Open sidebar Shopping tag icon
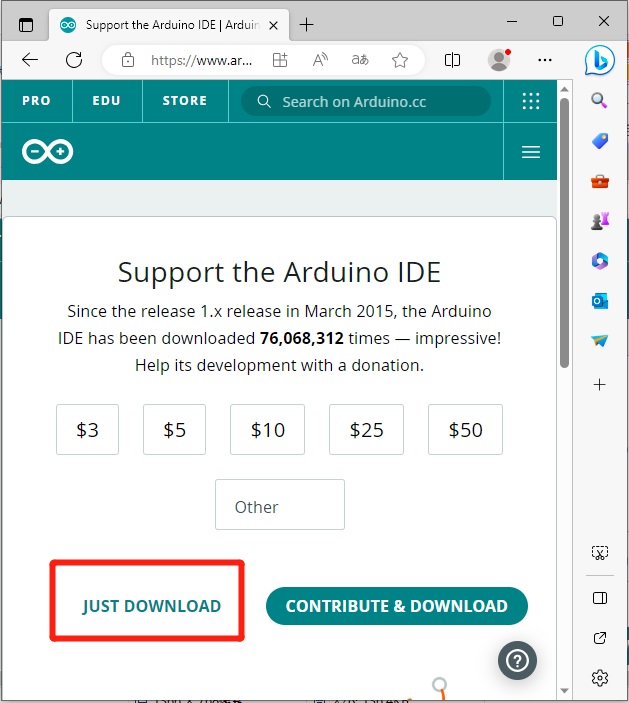 [600, 141]
